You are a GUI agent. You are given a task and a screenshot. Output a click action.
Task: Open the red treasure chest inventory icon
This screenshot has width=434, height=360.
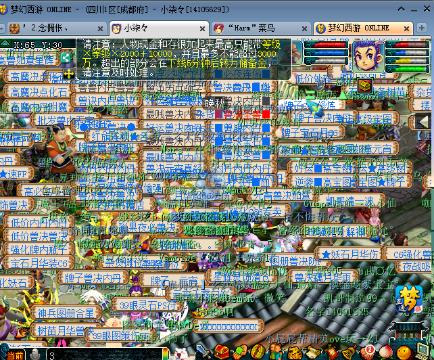pyautogui.click(x=222, y=352)
